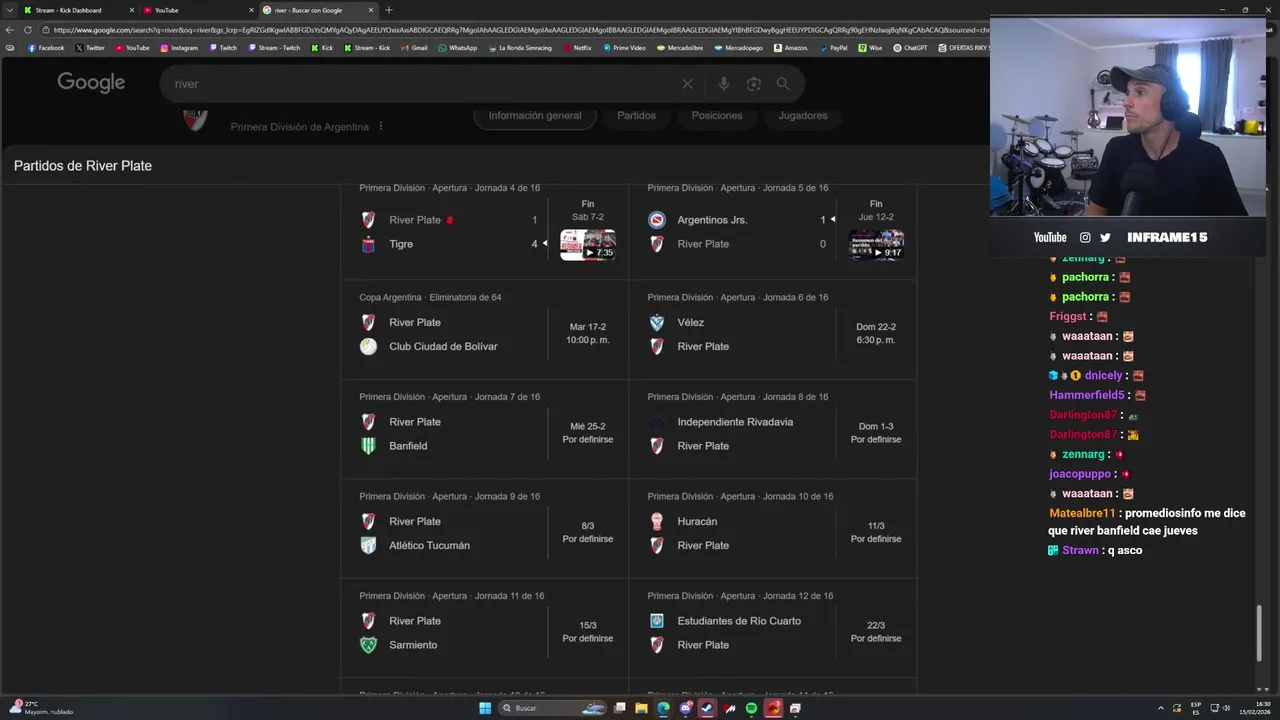Open three-dot options next to Primera División

click(x=381, y=127)
